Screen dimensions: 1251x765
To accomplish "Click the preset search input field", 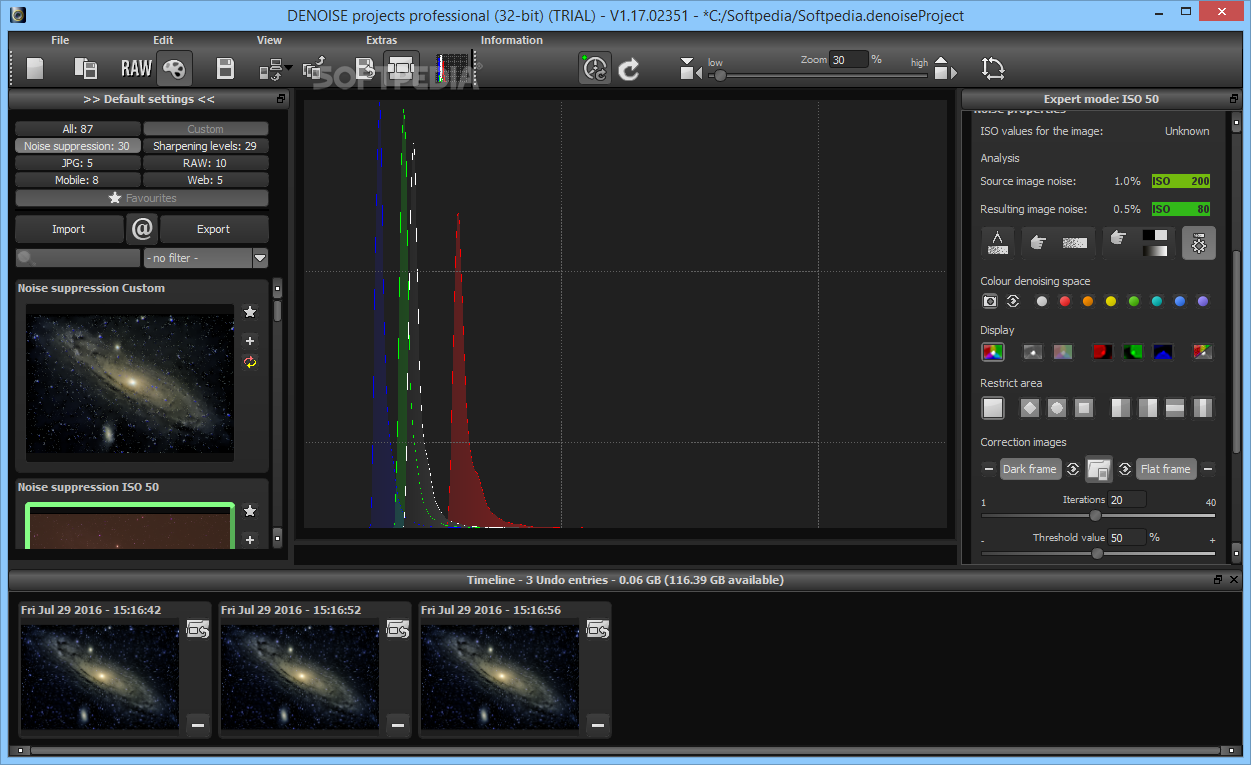I will tap(78, 258).
